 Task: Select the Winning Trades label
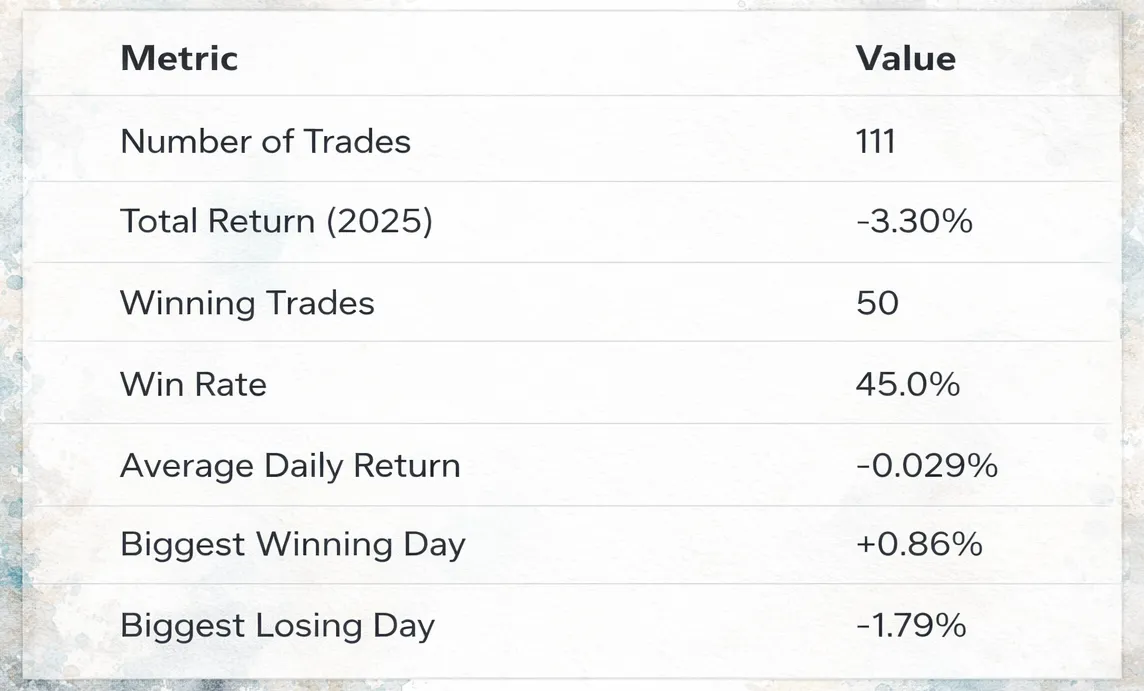(x=247, y=304)
